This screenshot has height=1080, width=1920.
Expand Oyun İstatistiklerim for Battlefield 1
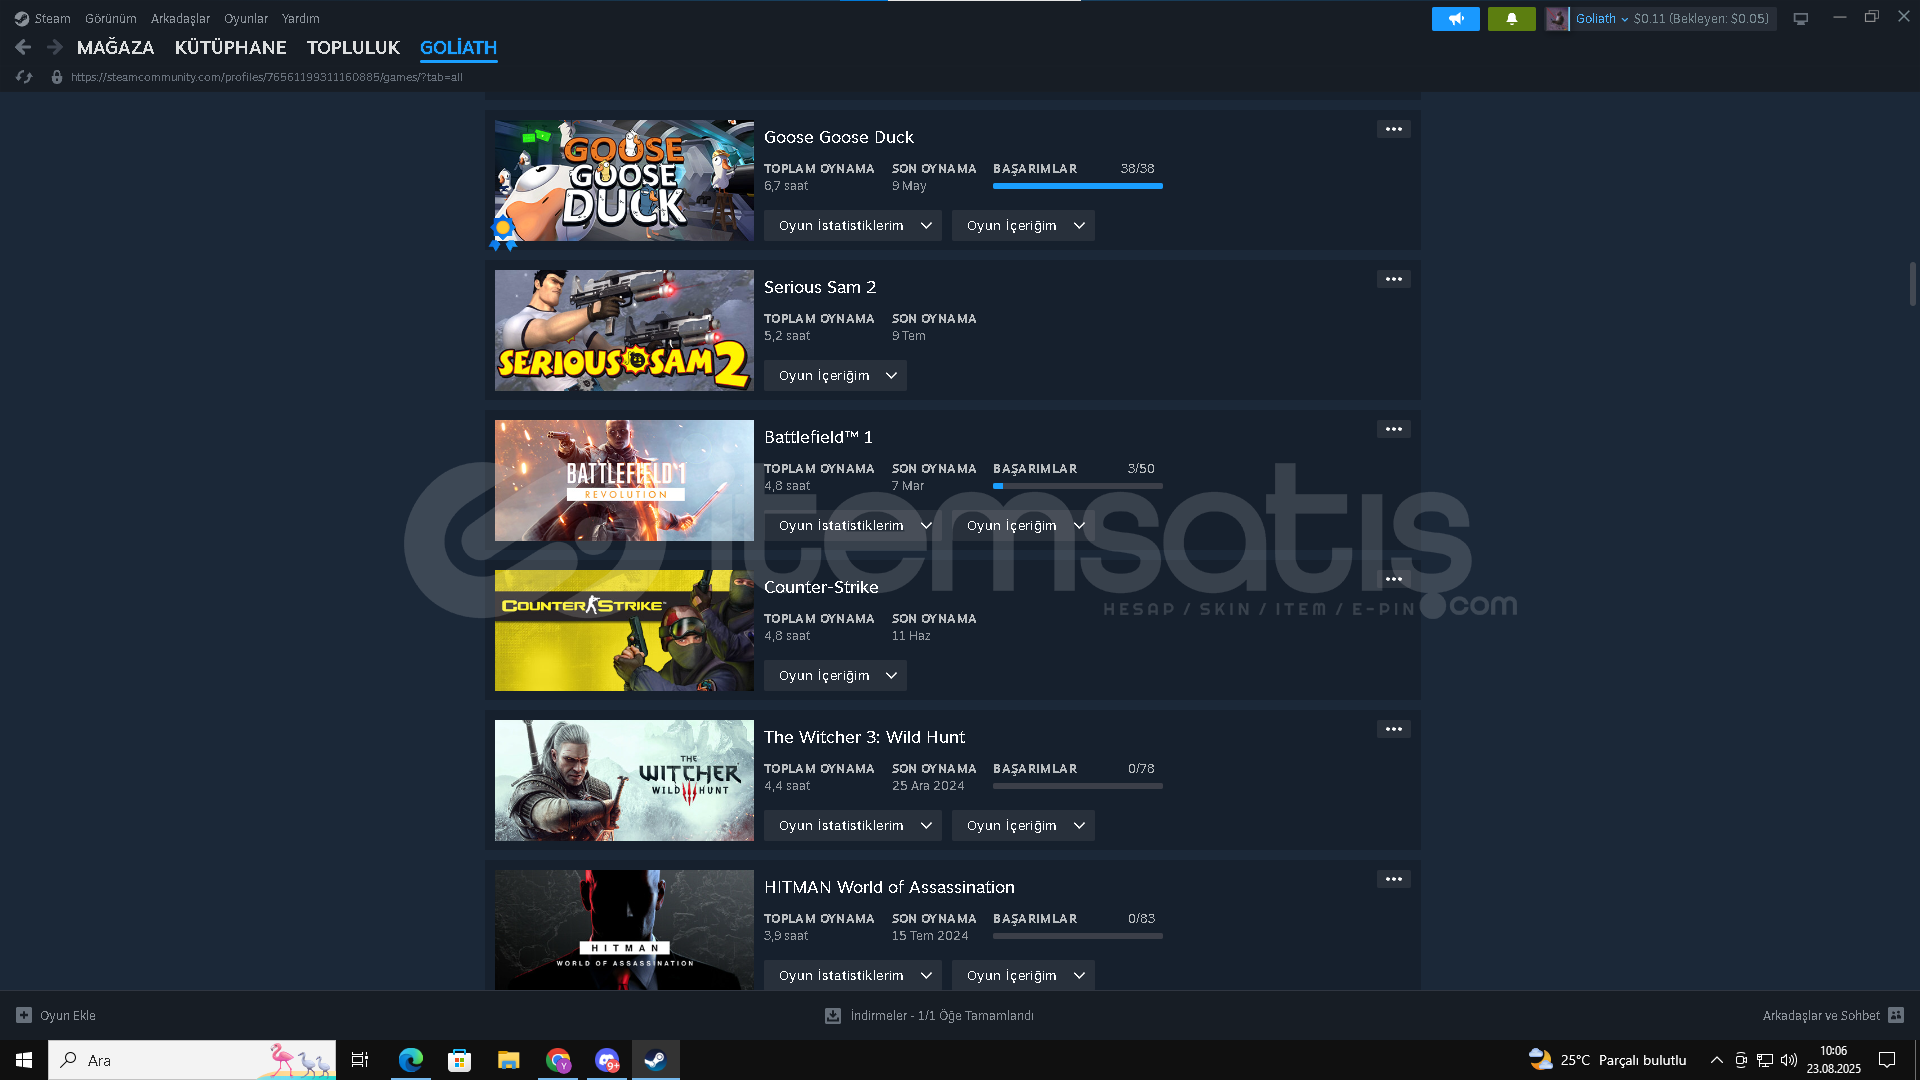pyautogui.click(x=853, y=526)
